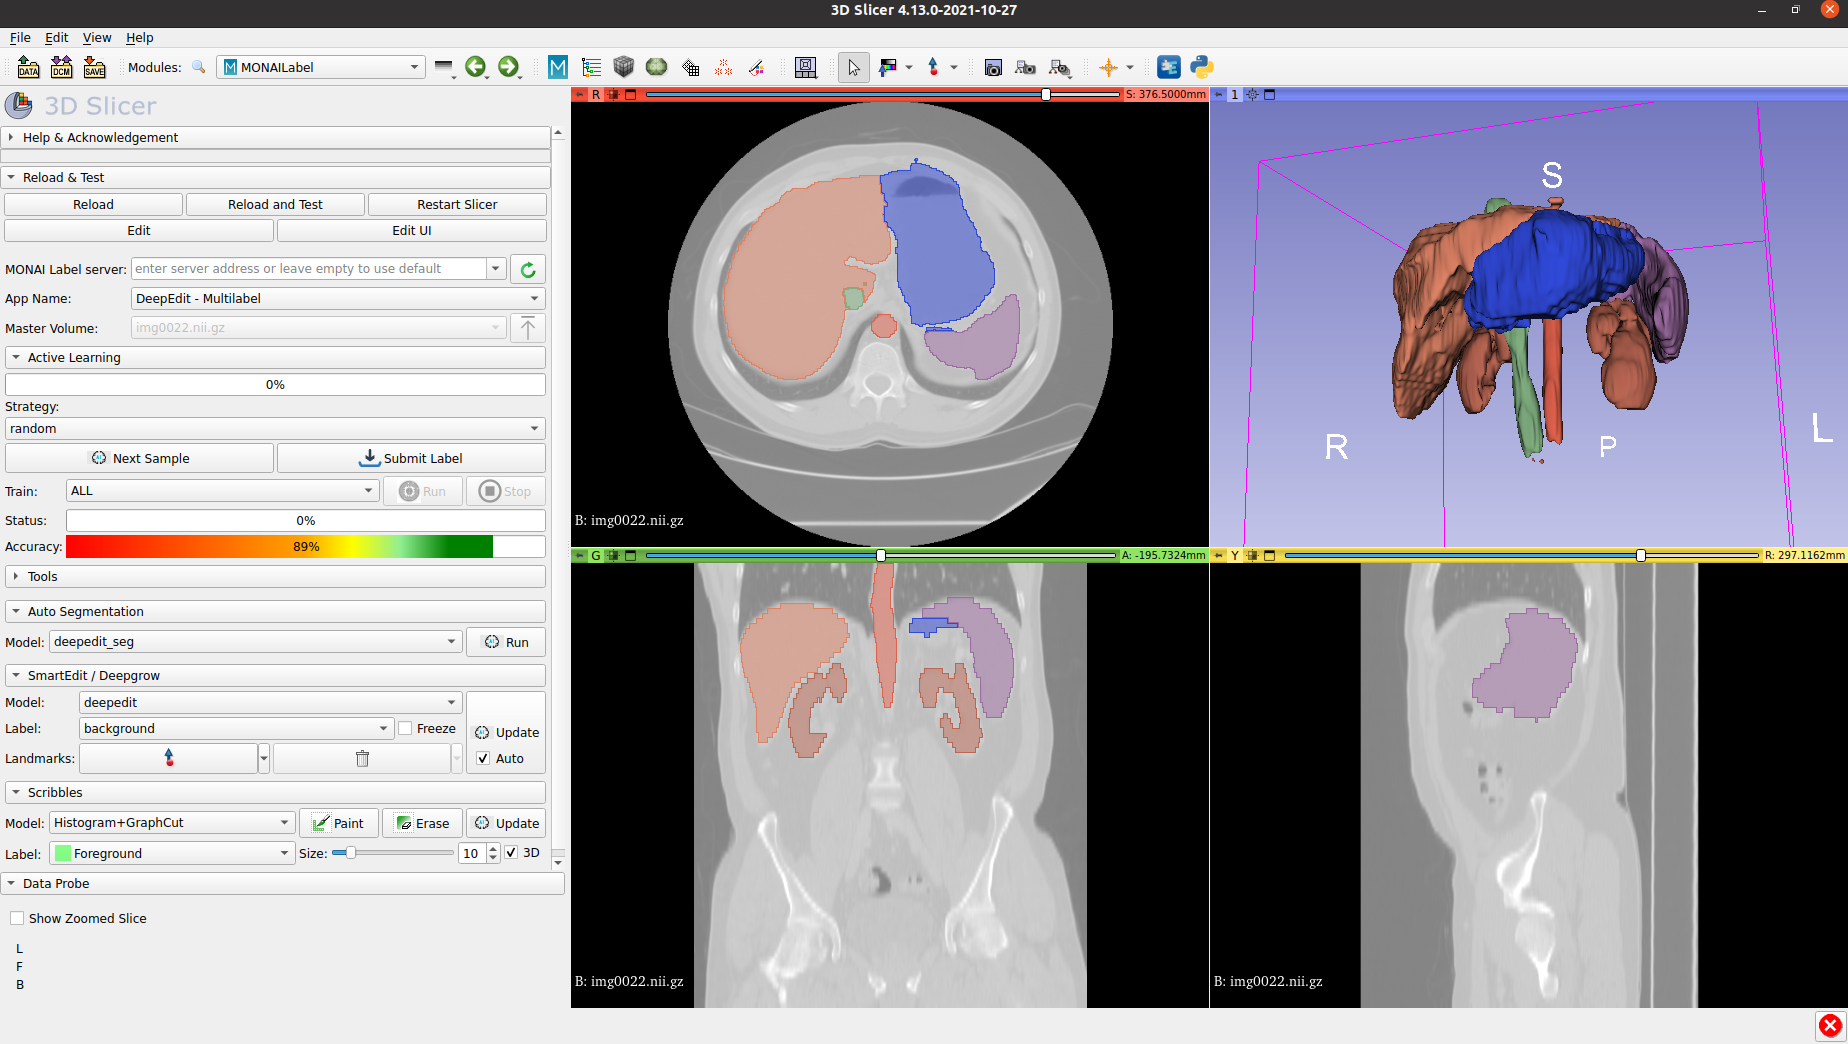Click the green slice offset slider handle

click(881, 555)
